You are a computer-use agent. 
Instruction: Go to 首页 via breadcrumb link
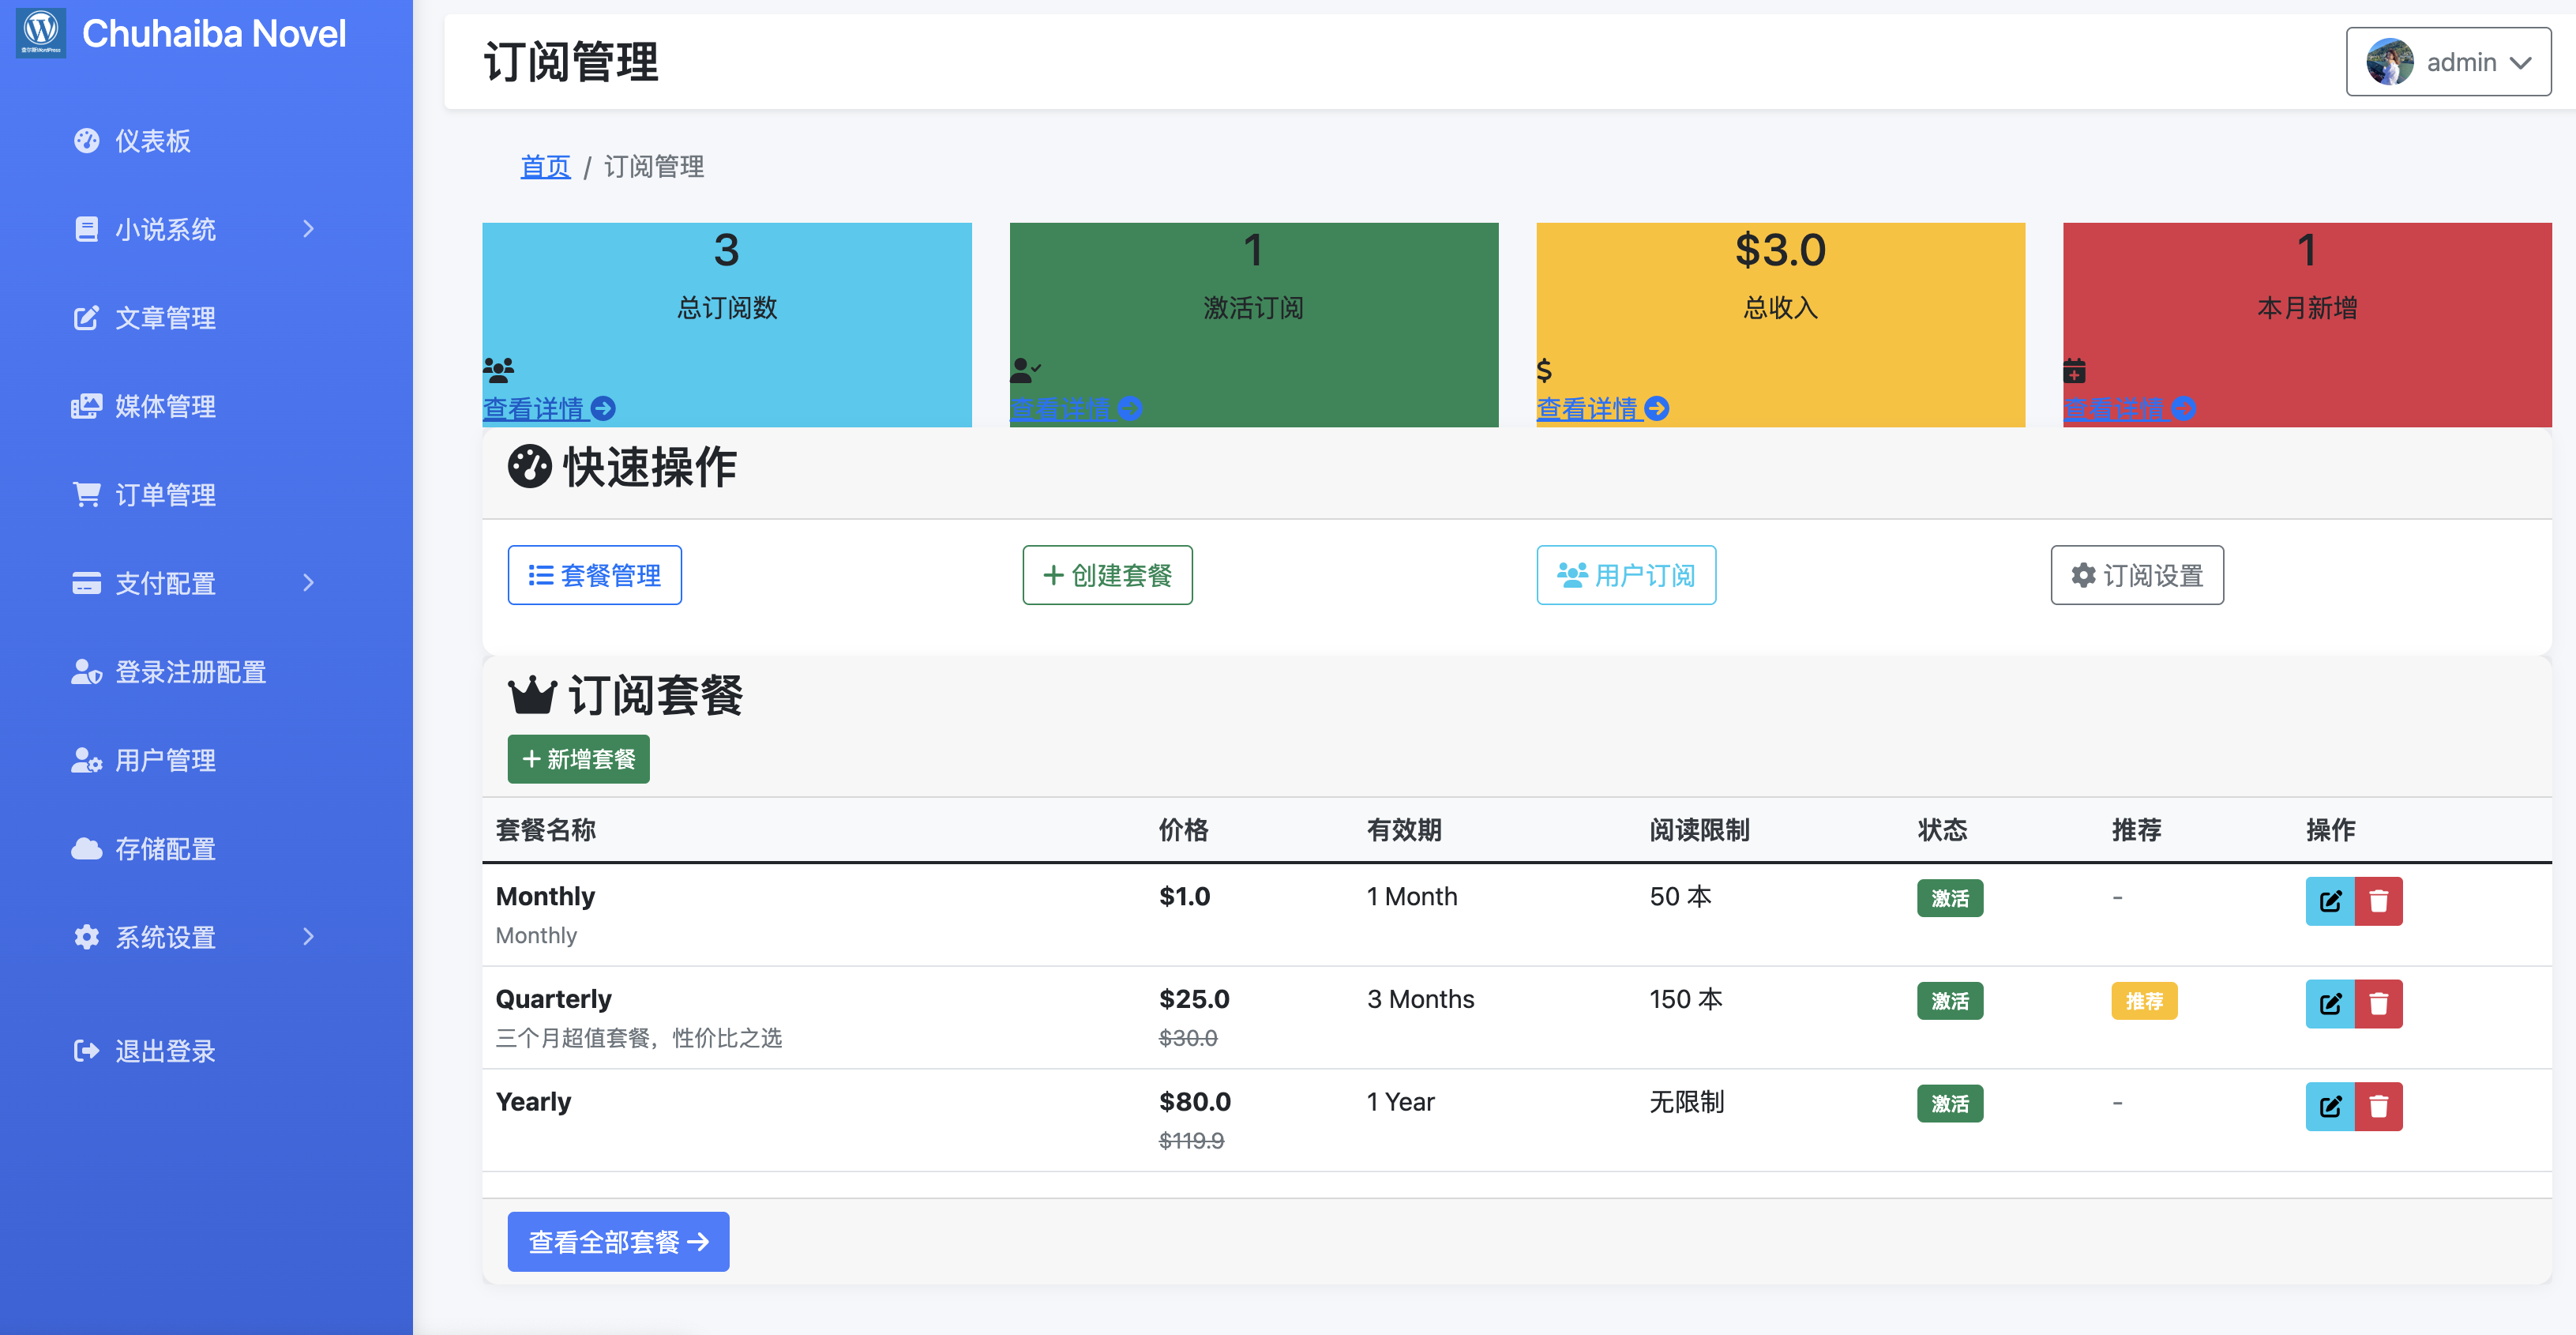[x=545, y=167]
